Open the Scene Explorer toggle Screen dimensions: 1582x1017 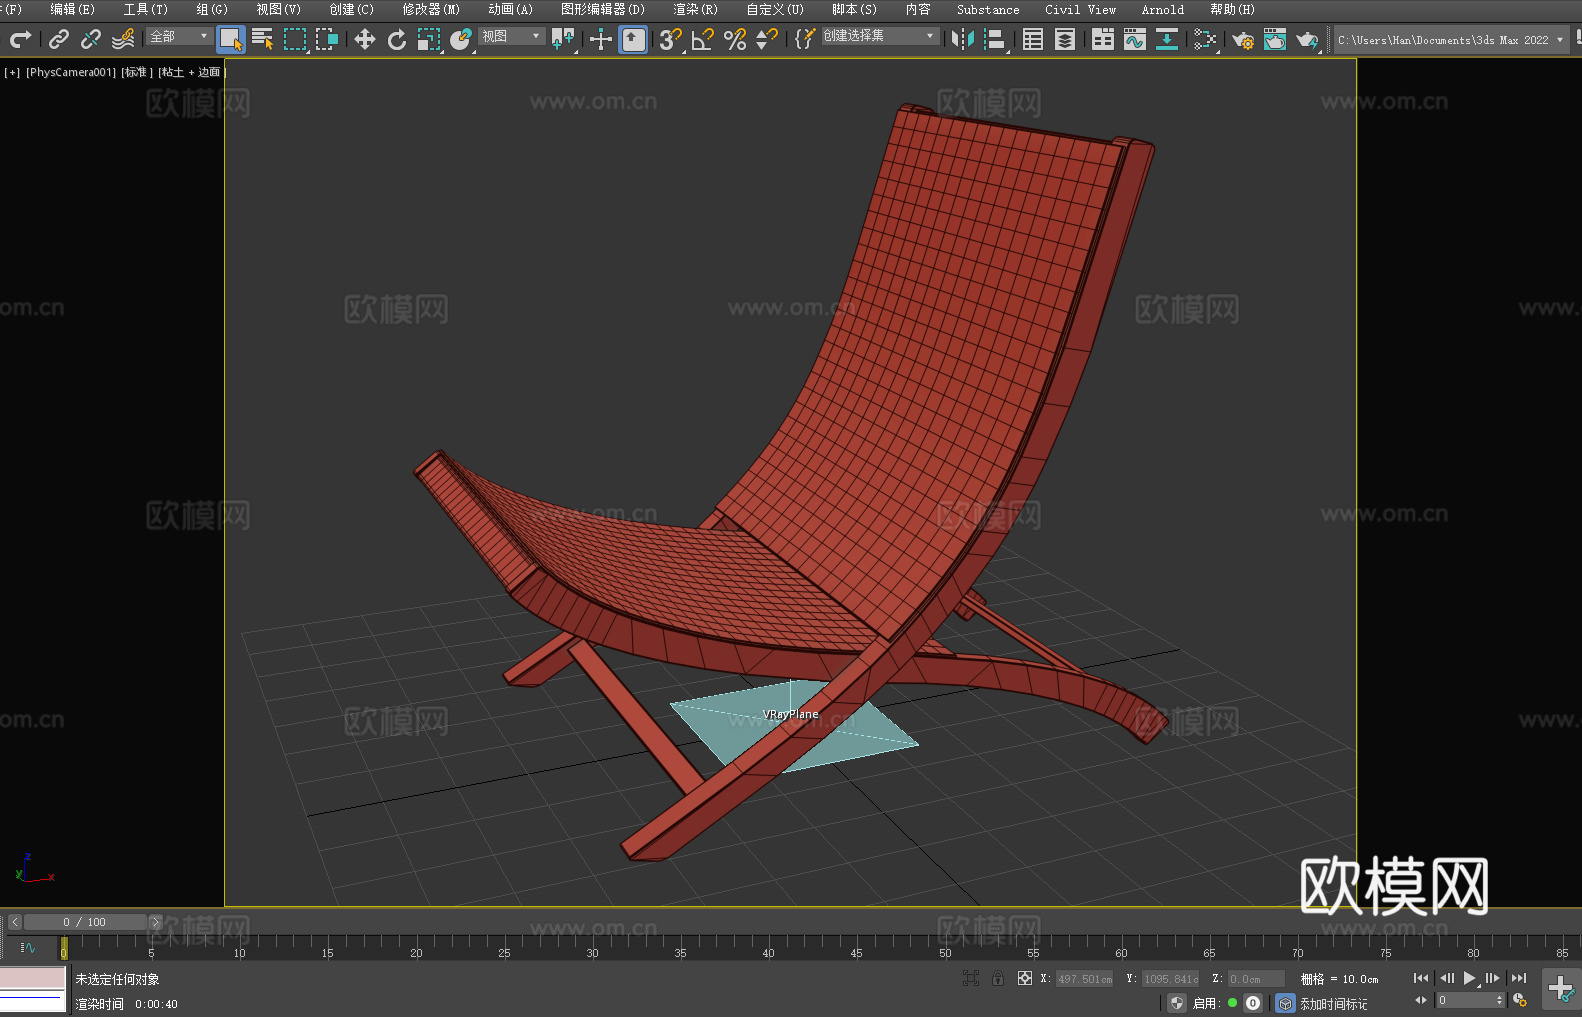[1033, 39]
